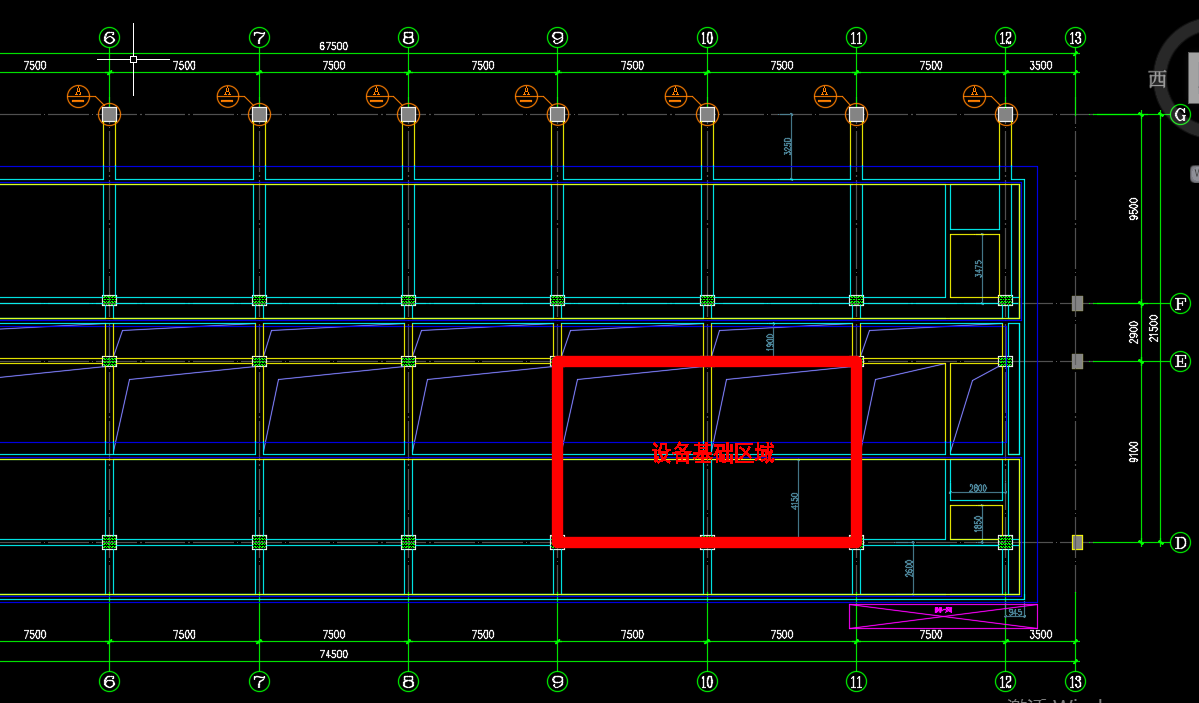1199x703 pixels.
Task: Select the 74500 overall dimension at bottom
Action: (333, 654)
